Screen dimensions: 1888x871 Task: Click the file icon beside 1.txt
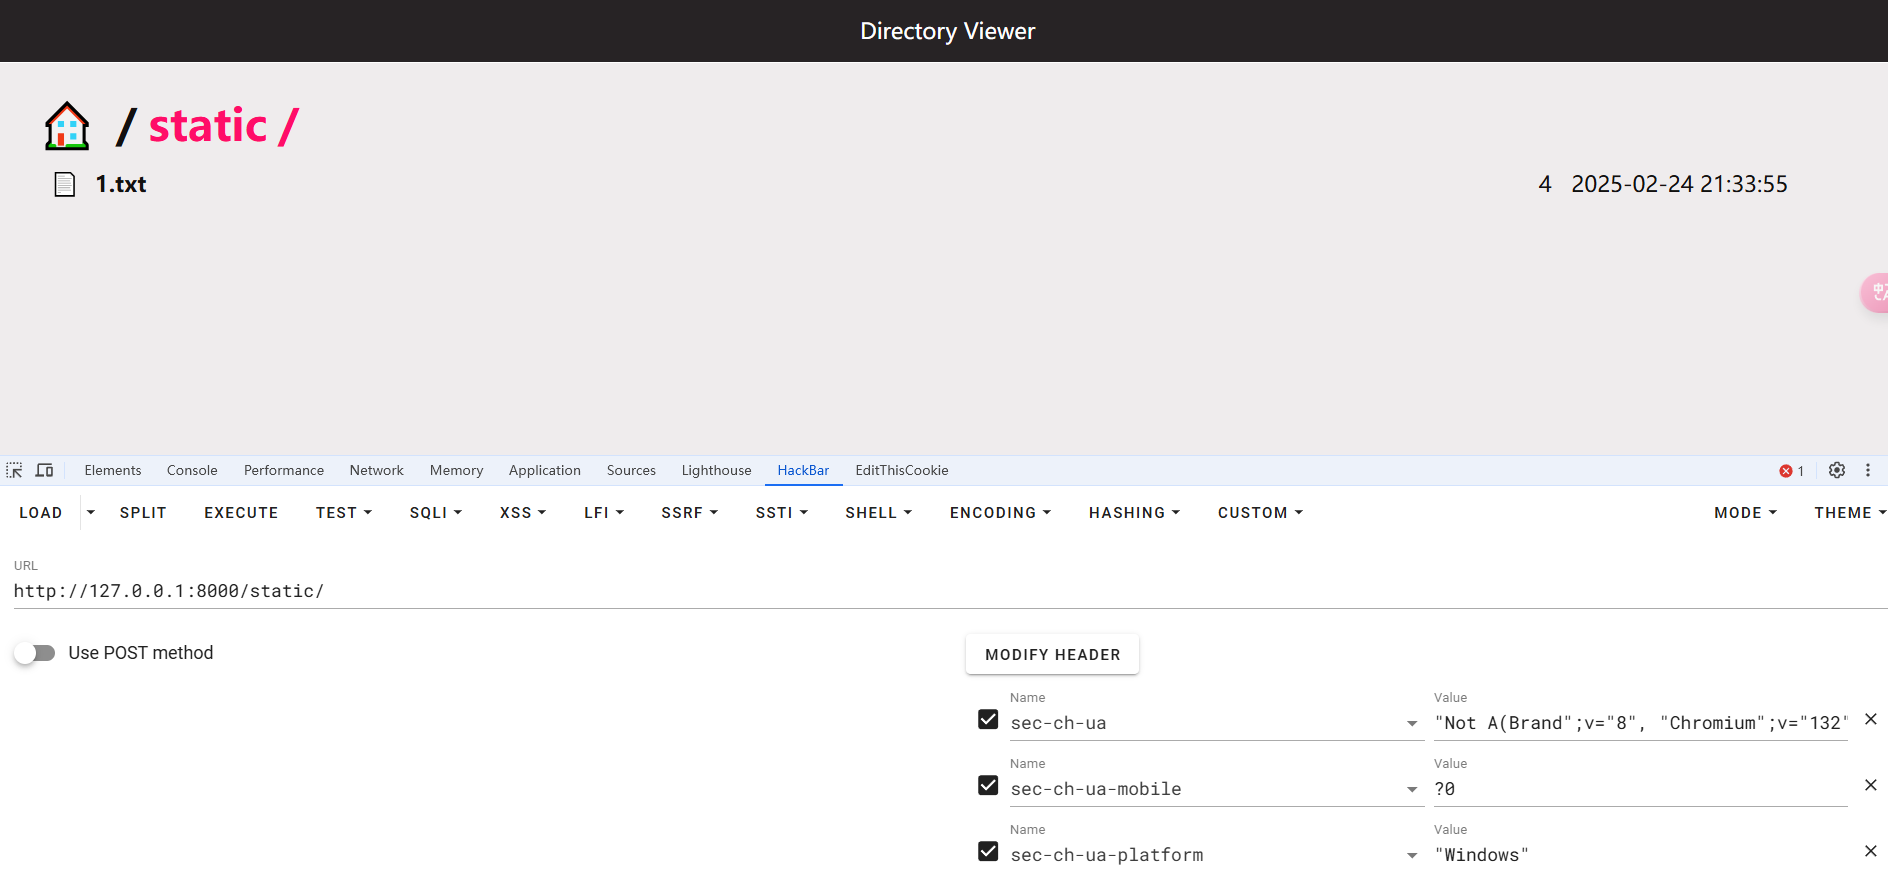point(65,185)
